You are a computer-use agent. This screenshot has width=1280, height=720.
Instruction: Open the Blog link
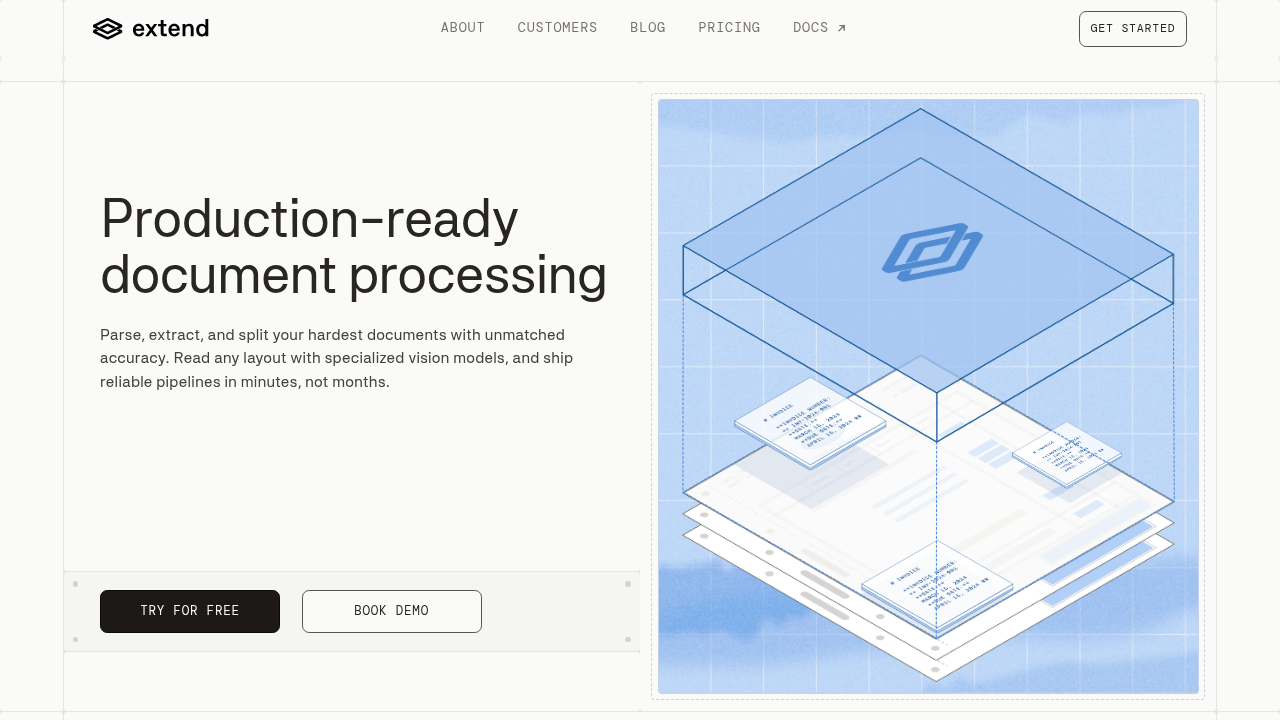pyautogui.click(x=647, y=28)
